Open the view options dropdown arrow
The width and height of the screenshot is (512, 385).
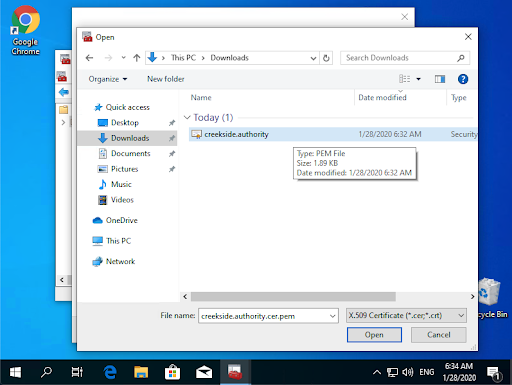click(x=418, y=79)
